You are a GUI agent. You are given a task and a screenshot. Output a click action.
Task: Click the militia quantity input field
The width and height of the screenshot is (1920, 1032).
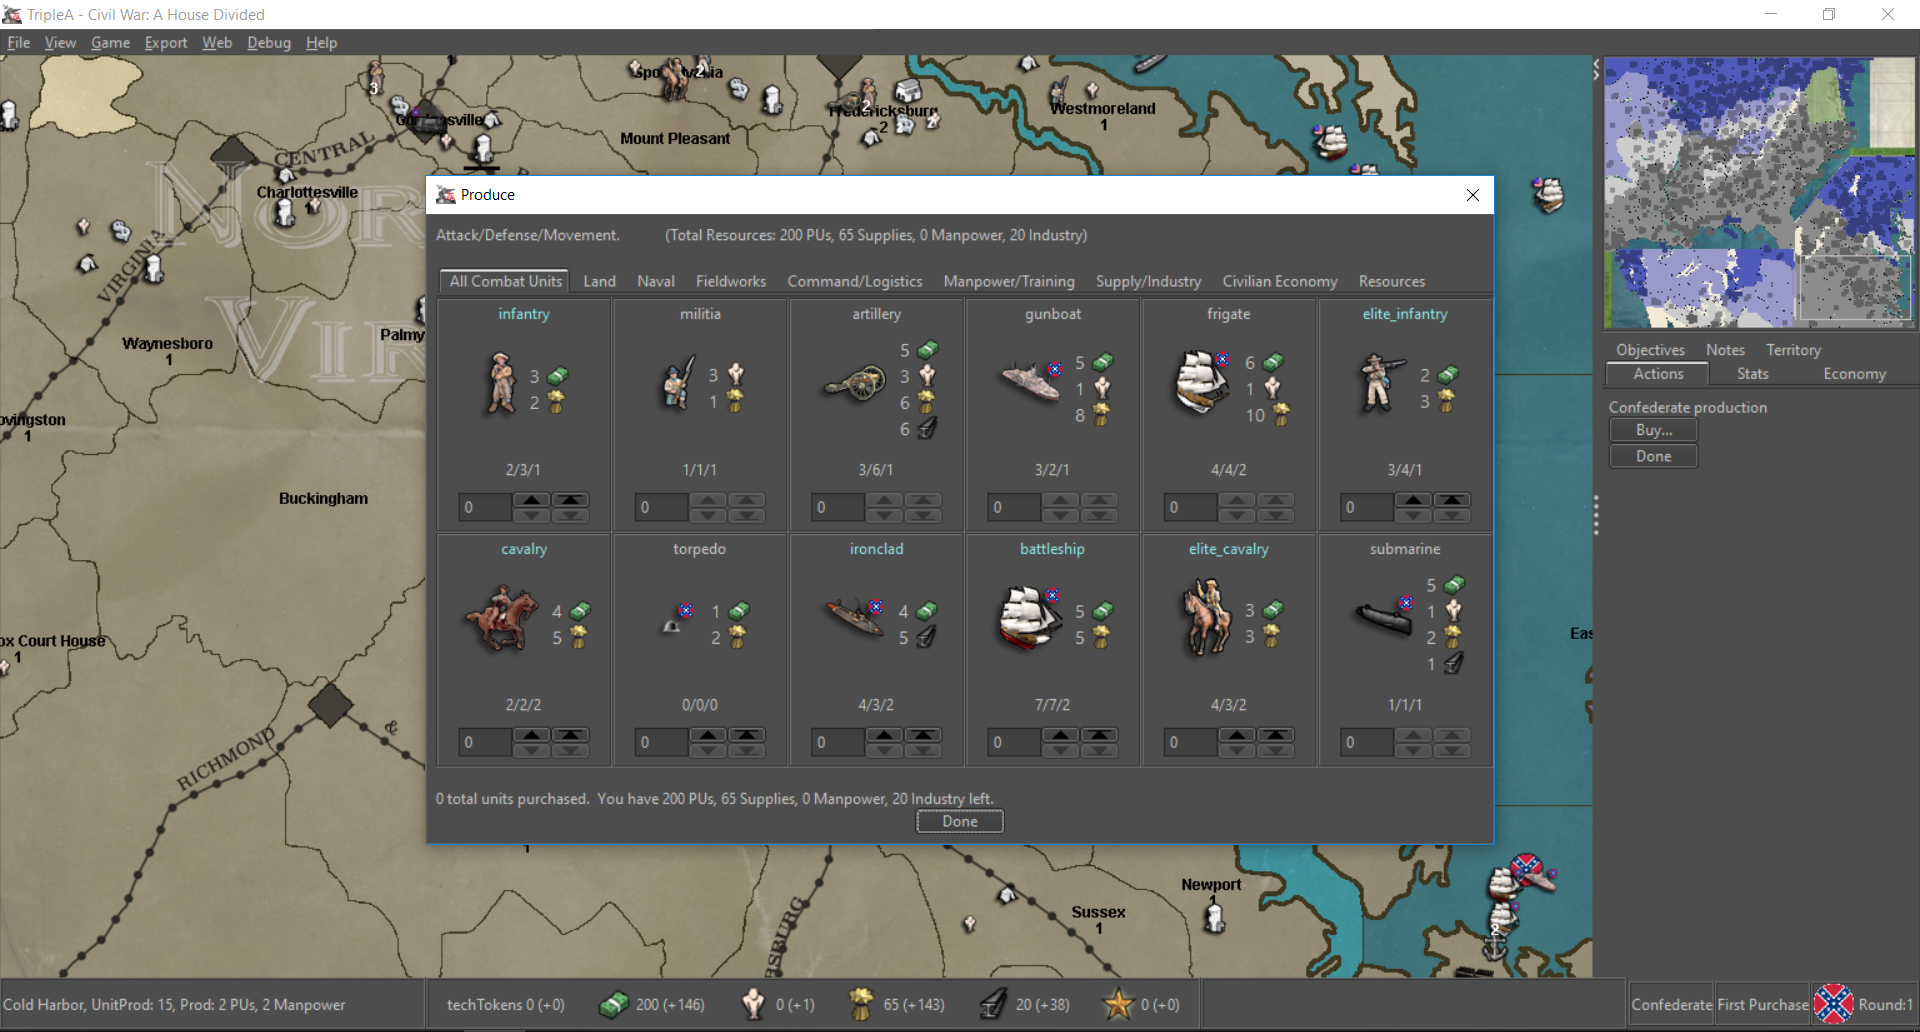(661, 507)
